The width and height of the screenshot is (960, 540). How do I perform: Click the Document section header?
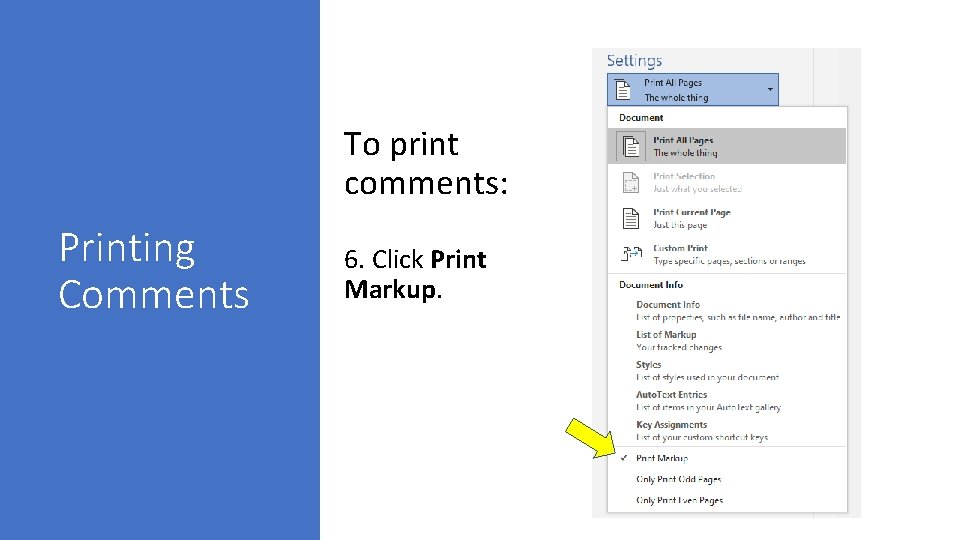click(x=641, y=118)
